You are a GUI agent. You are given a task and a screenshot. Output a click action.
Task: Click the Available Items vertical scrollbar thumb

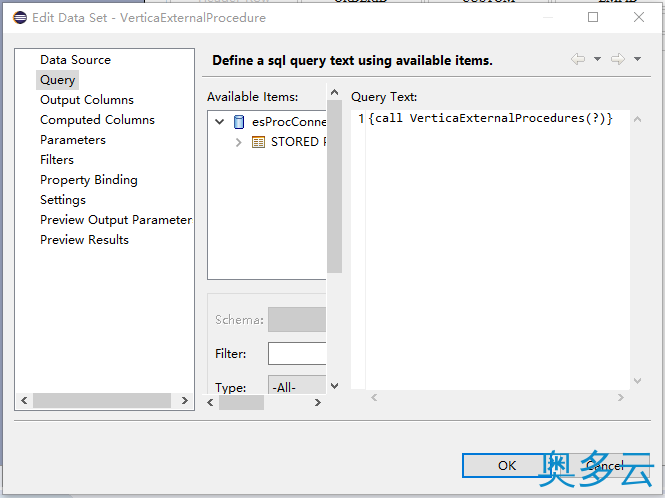(x=335, y=187)
